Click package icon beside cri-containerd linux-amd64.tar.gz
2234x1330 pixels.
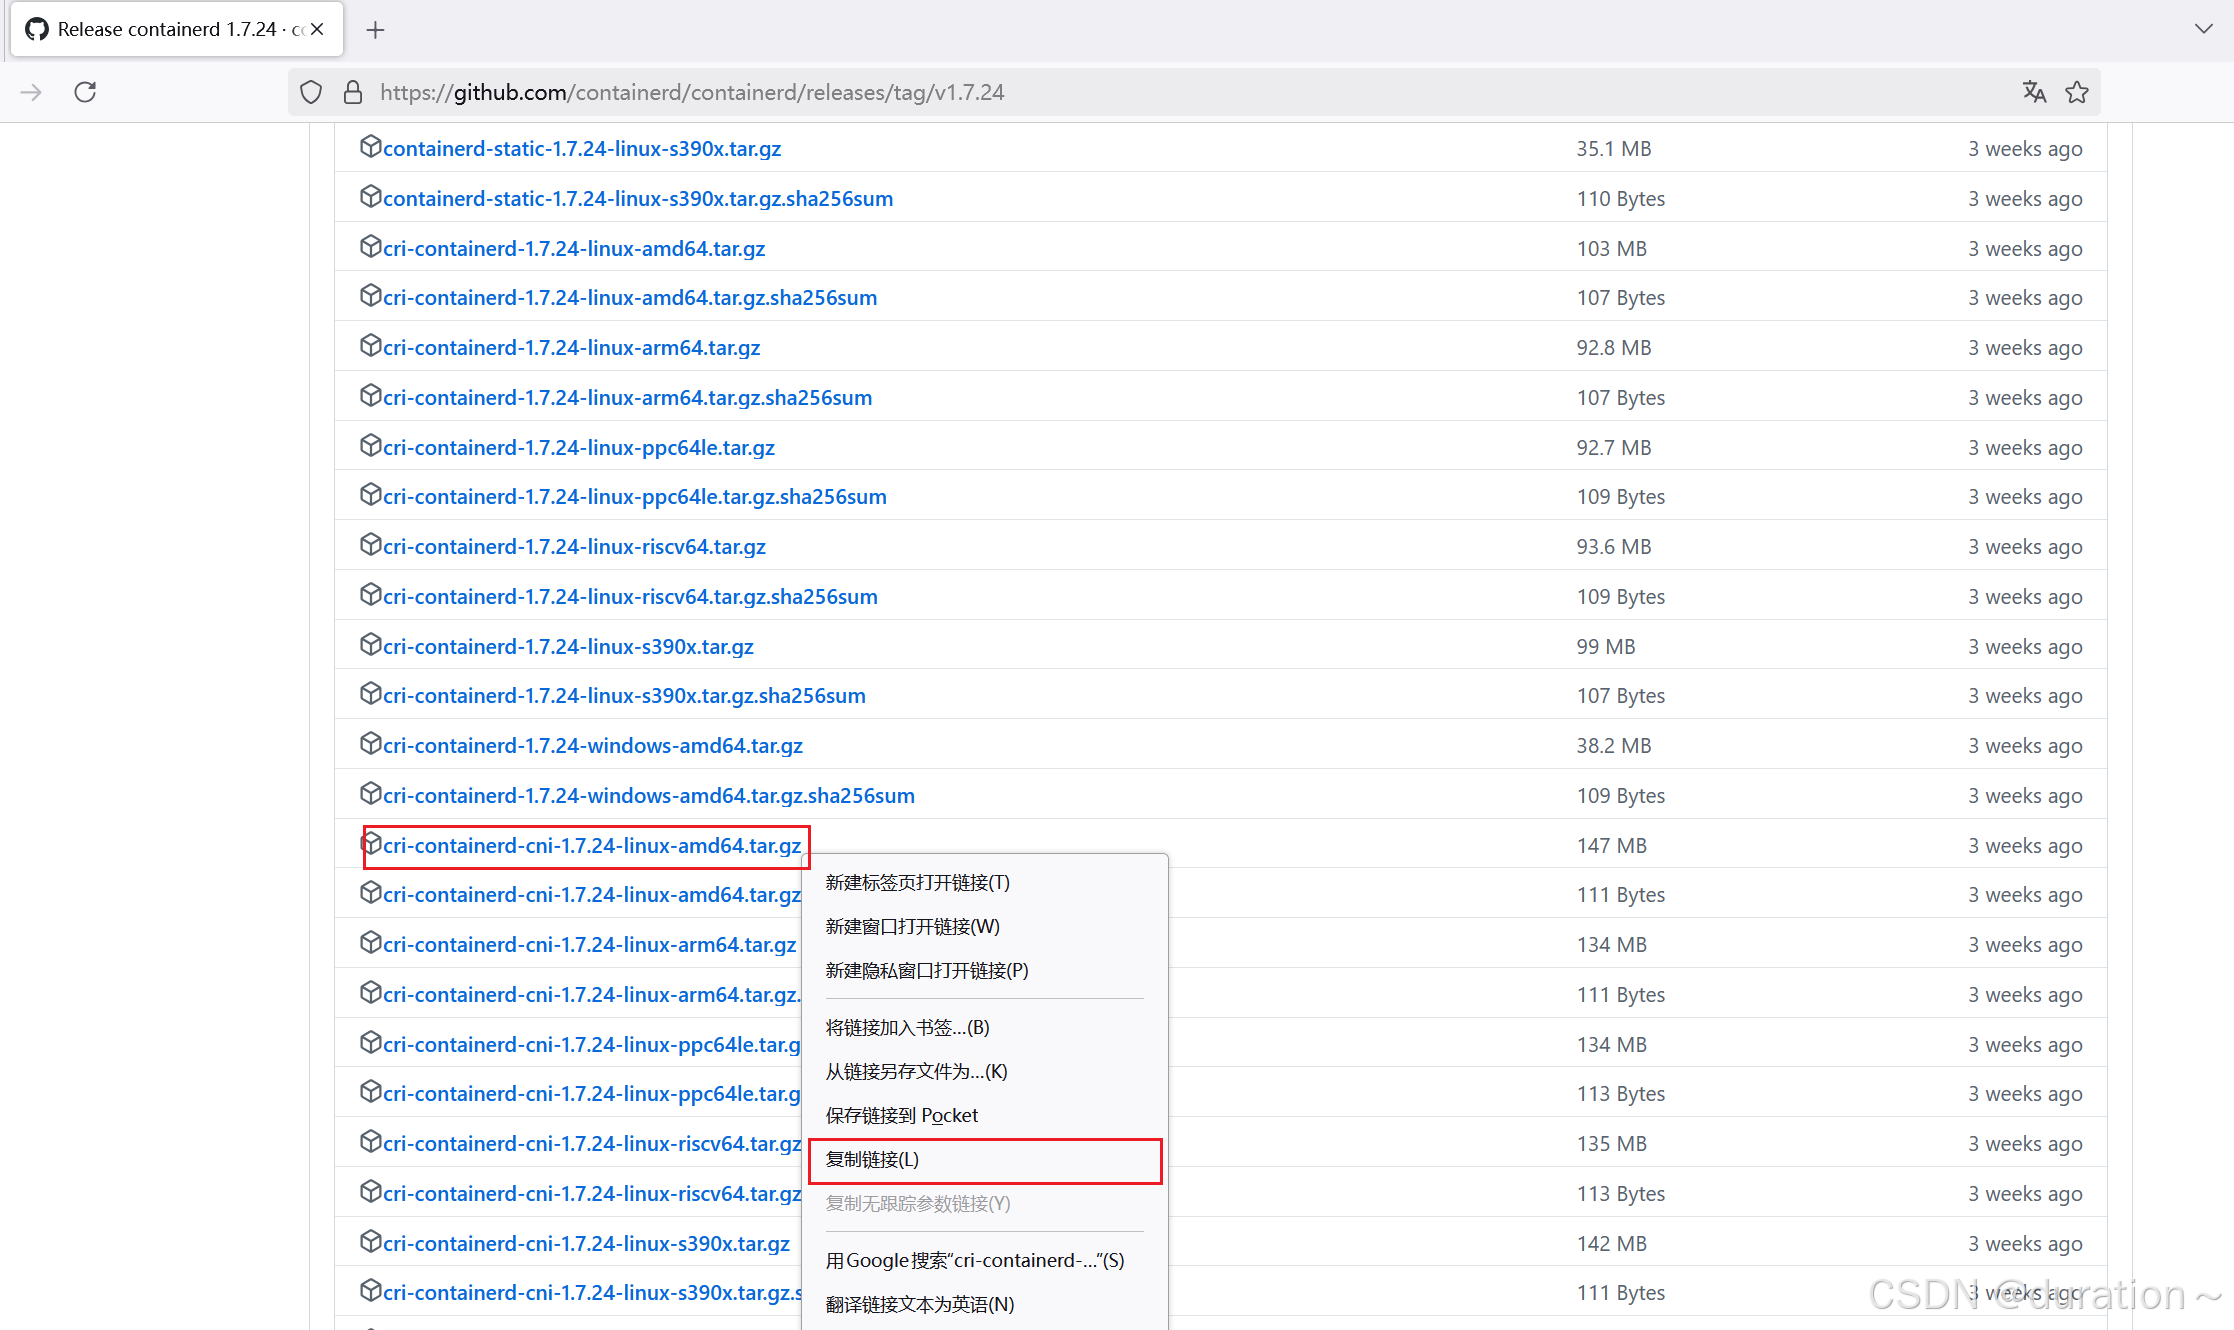pyautogui.click(x=370, y=246)
